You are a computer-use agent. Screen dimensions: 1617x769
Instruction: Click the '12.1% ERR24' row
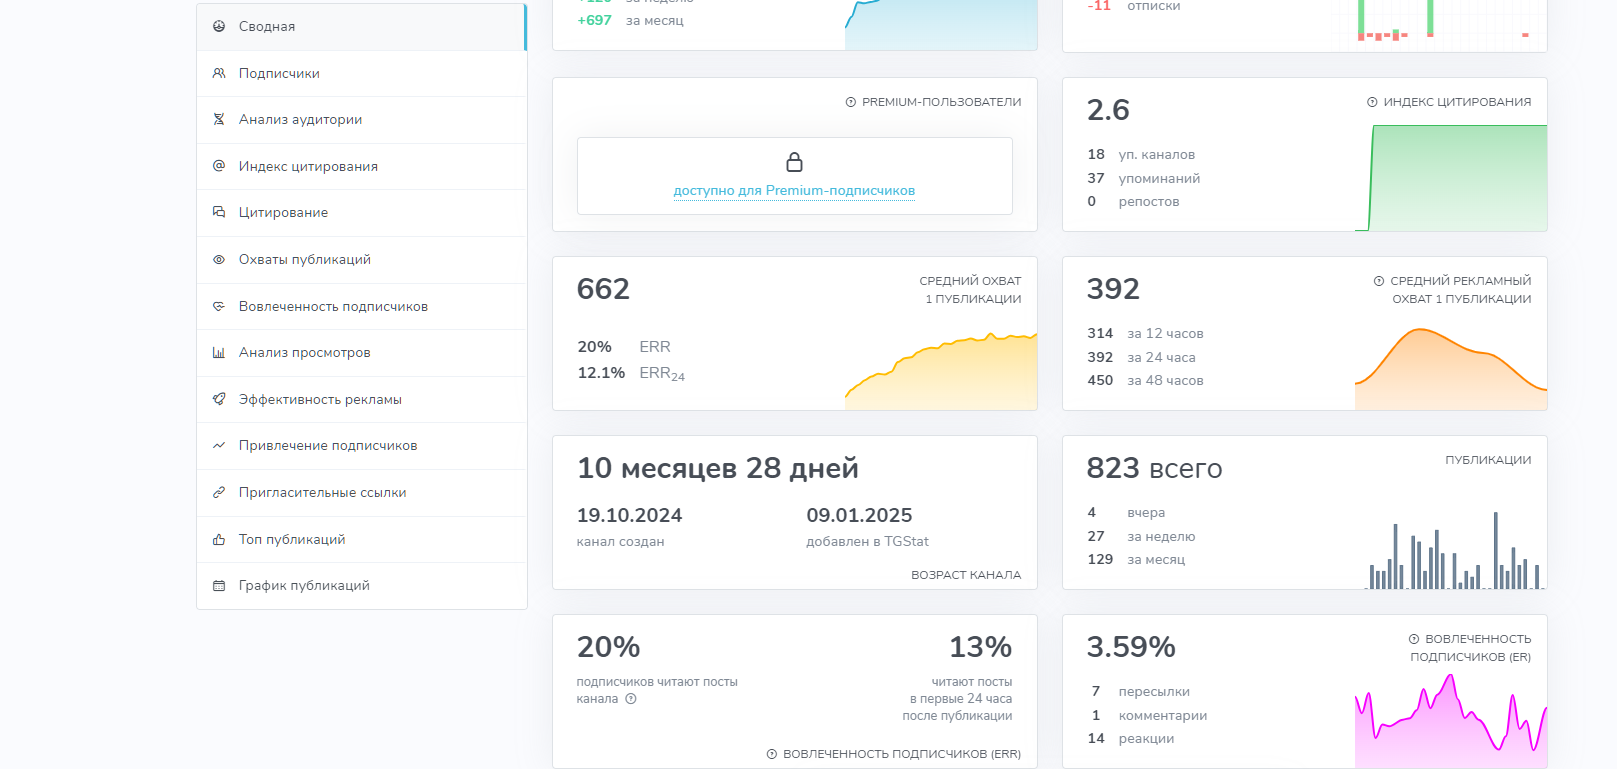pyautogui.click(x=631, y=373)
